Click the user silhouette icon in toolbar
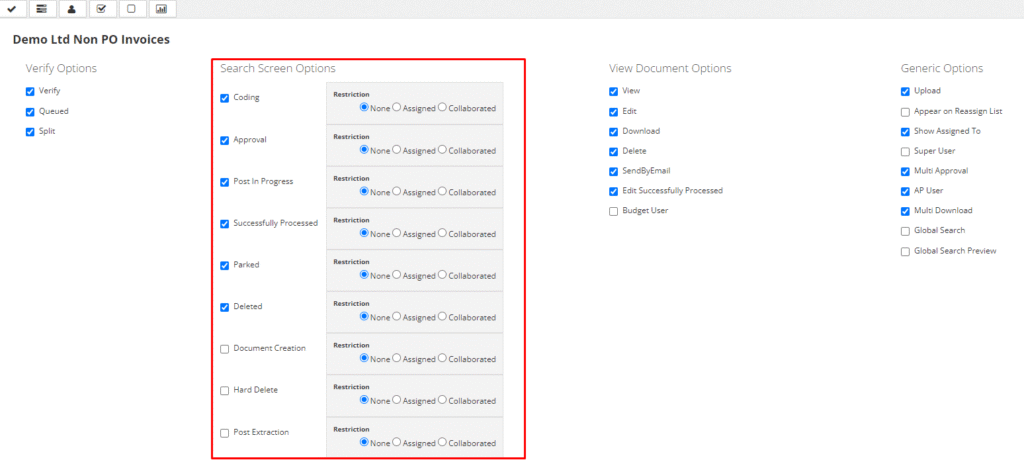Viewport: 1024px width, 460px height. [x=71, y=9]
